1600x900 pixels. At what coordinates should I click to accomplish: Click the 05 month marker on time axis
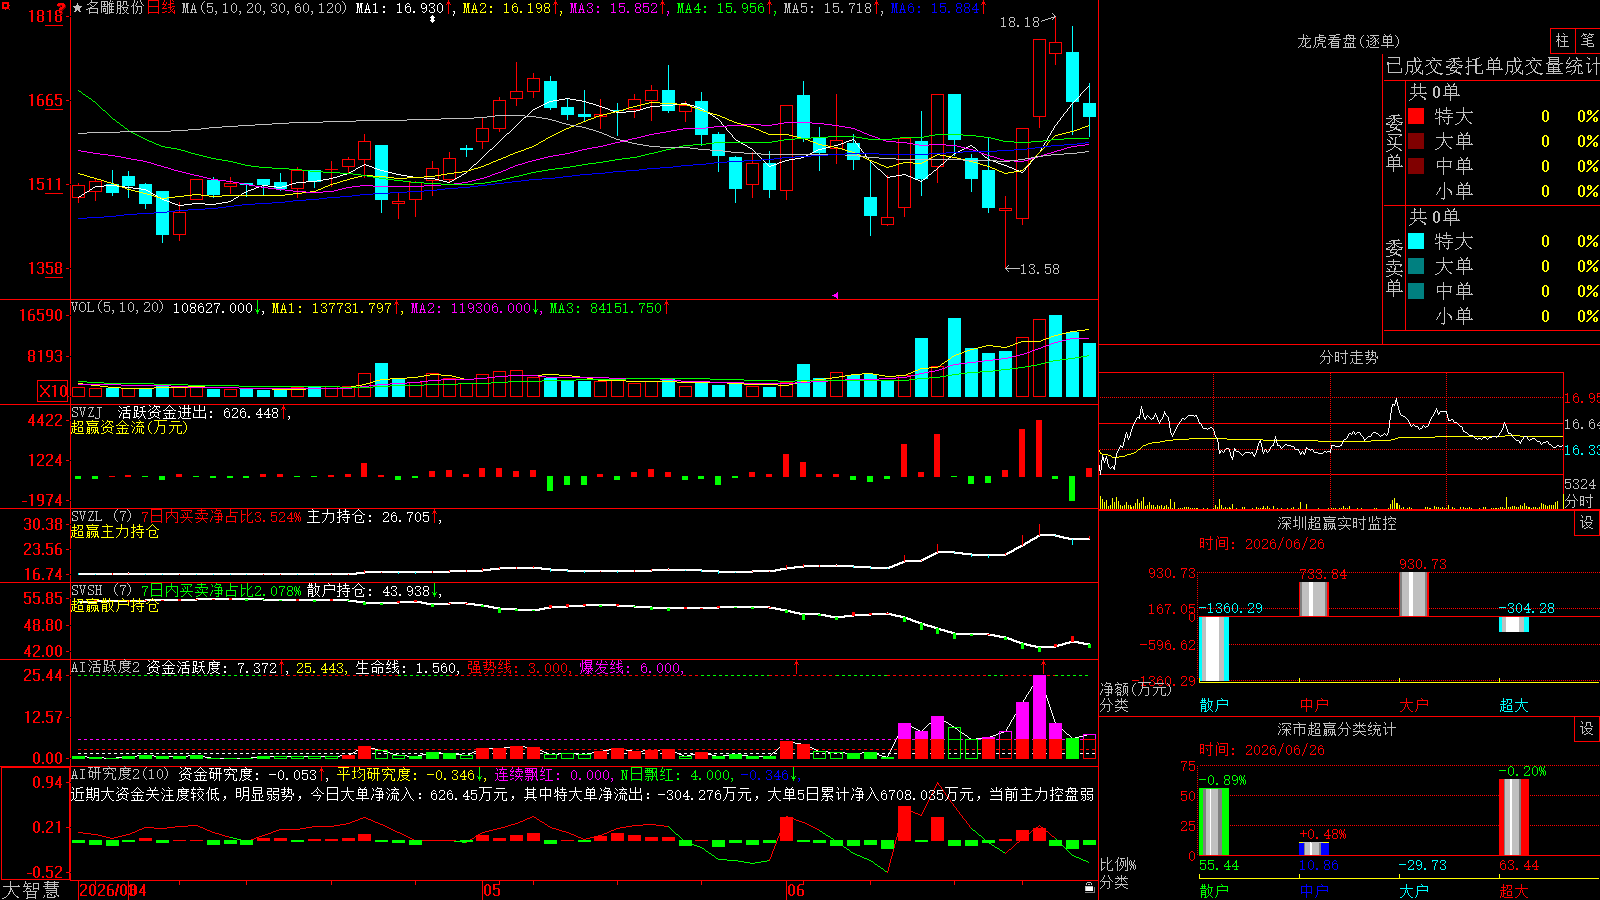click(x=491, y=890)
